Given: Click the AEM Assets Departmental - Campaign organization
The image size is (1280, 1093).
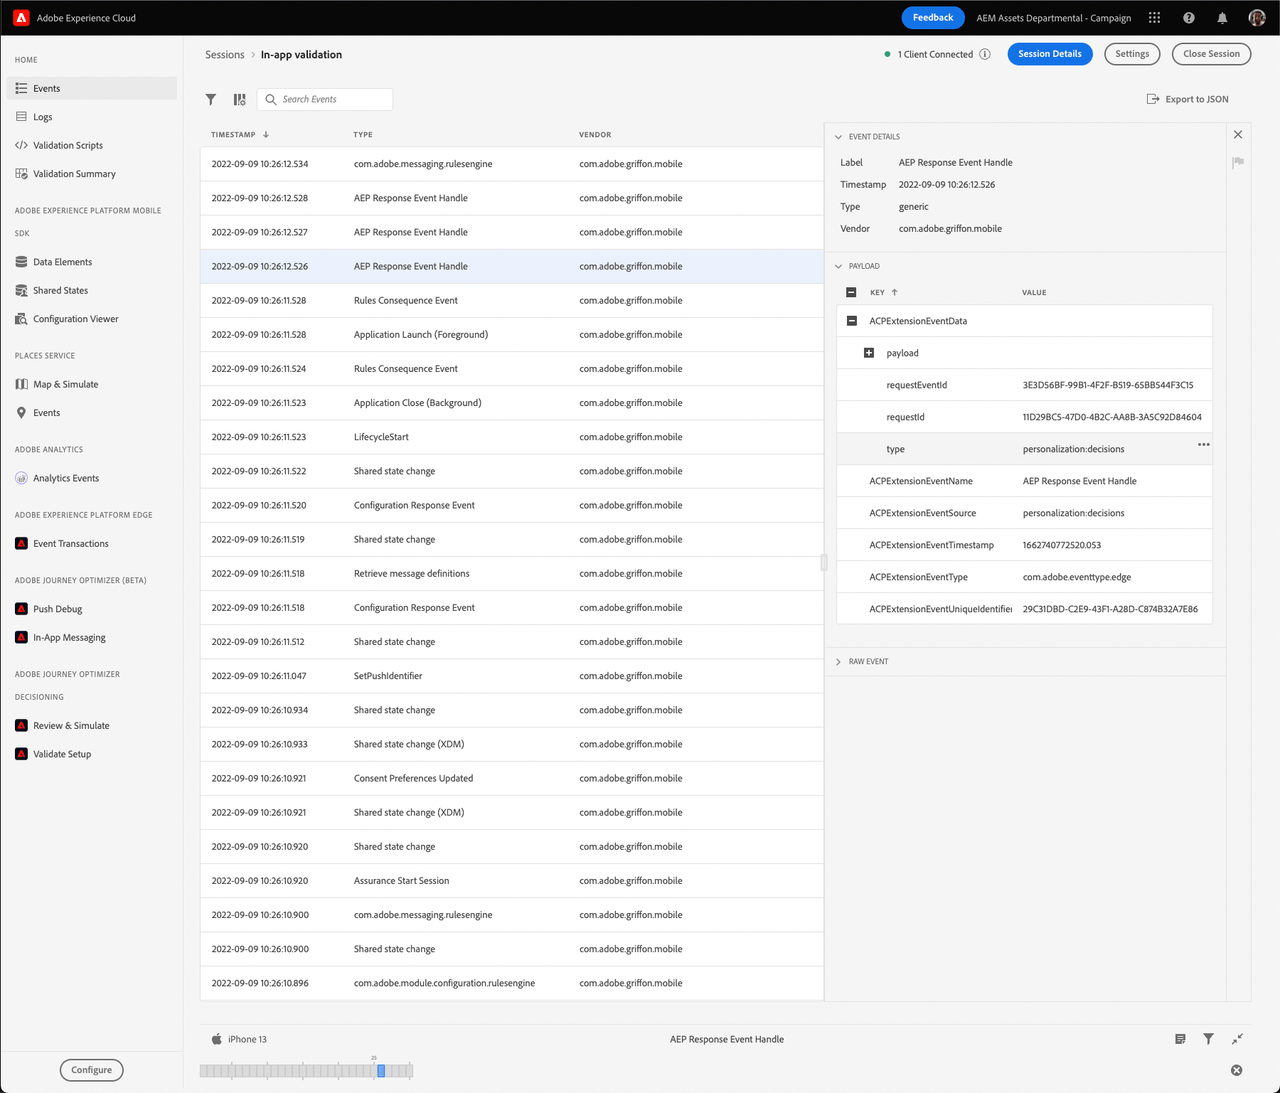Looking at the screenshot, I should [x=1054, y=18].
